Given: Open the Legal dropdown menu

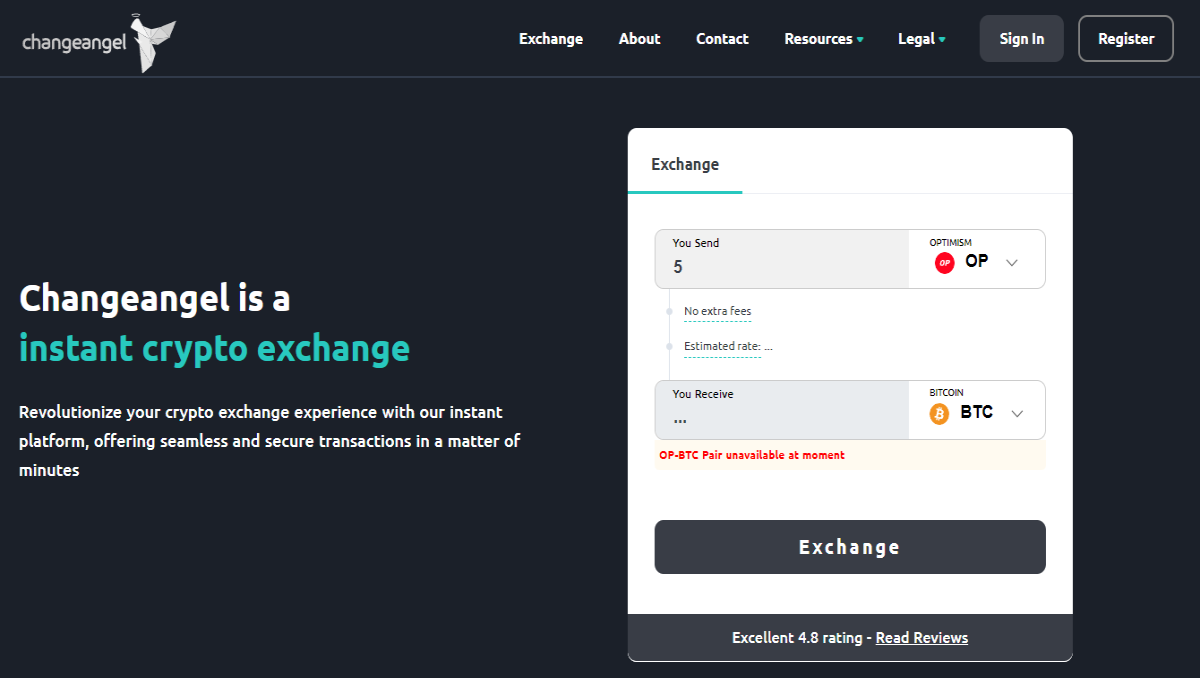Looking at the screenshot, I should point(921,39).
